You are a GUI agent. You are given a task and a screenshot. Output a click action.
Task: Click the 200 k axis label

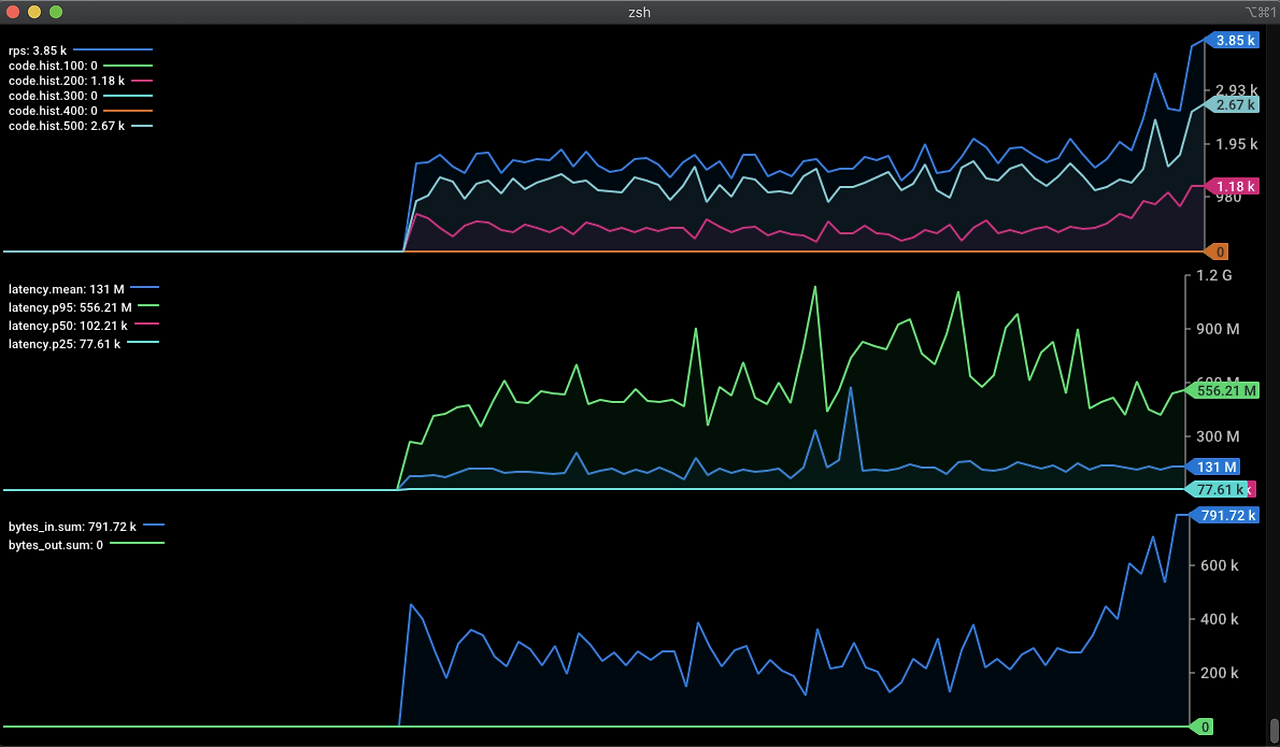point(1220,673)
